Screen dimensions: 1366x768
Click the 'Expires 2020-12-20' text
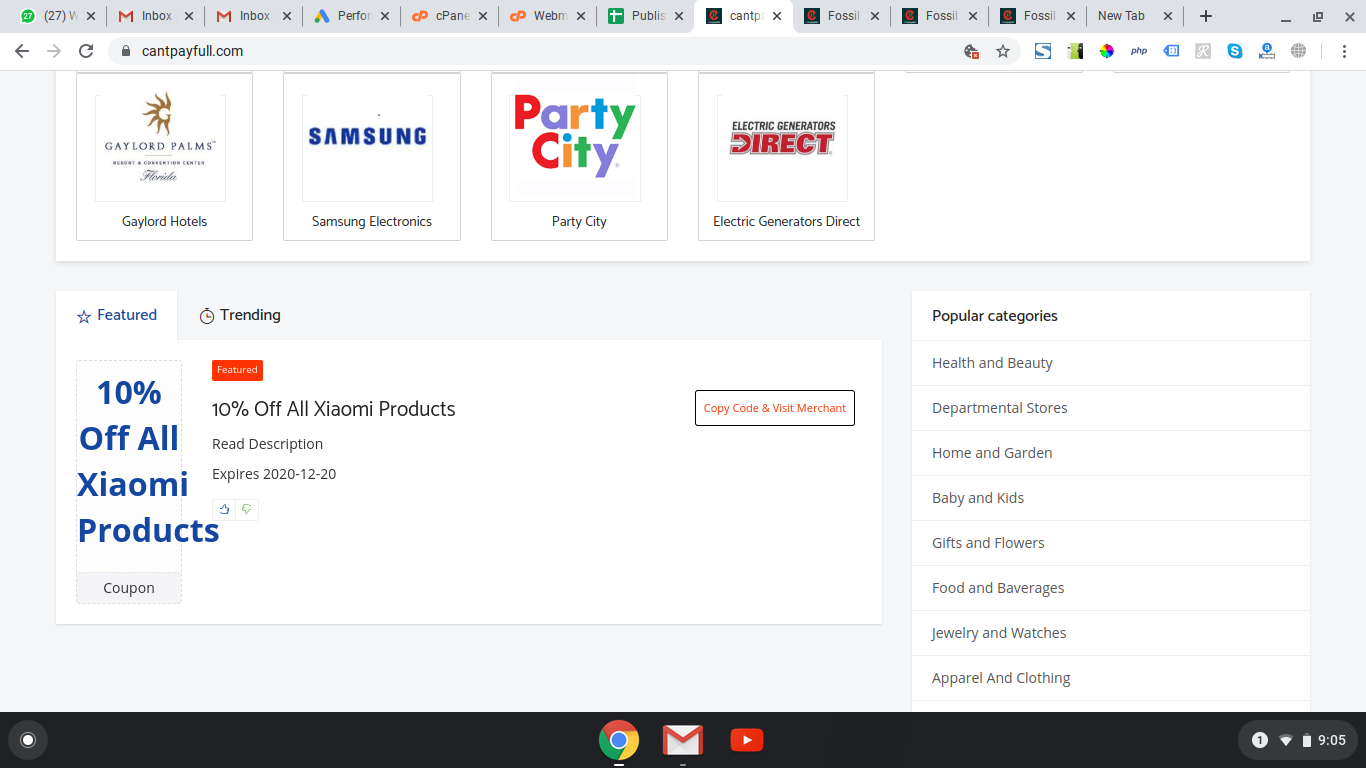(274, 474)
